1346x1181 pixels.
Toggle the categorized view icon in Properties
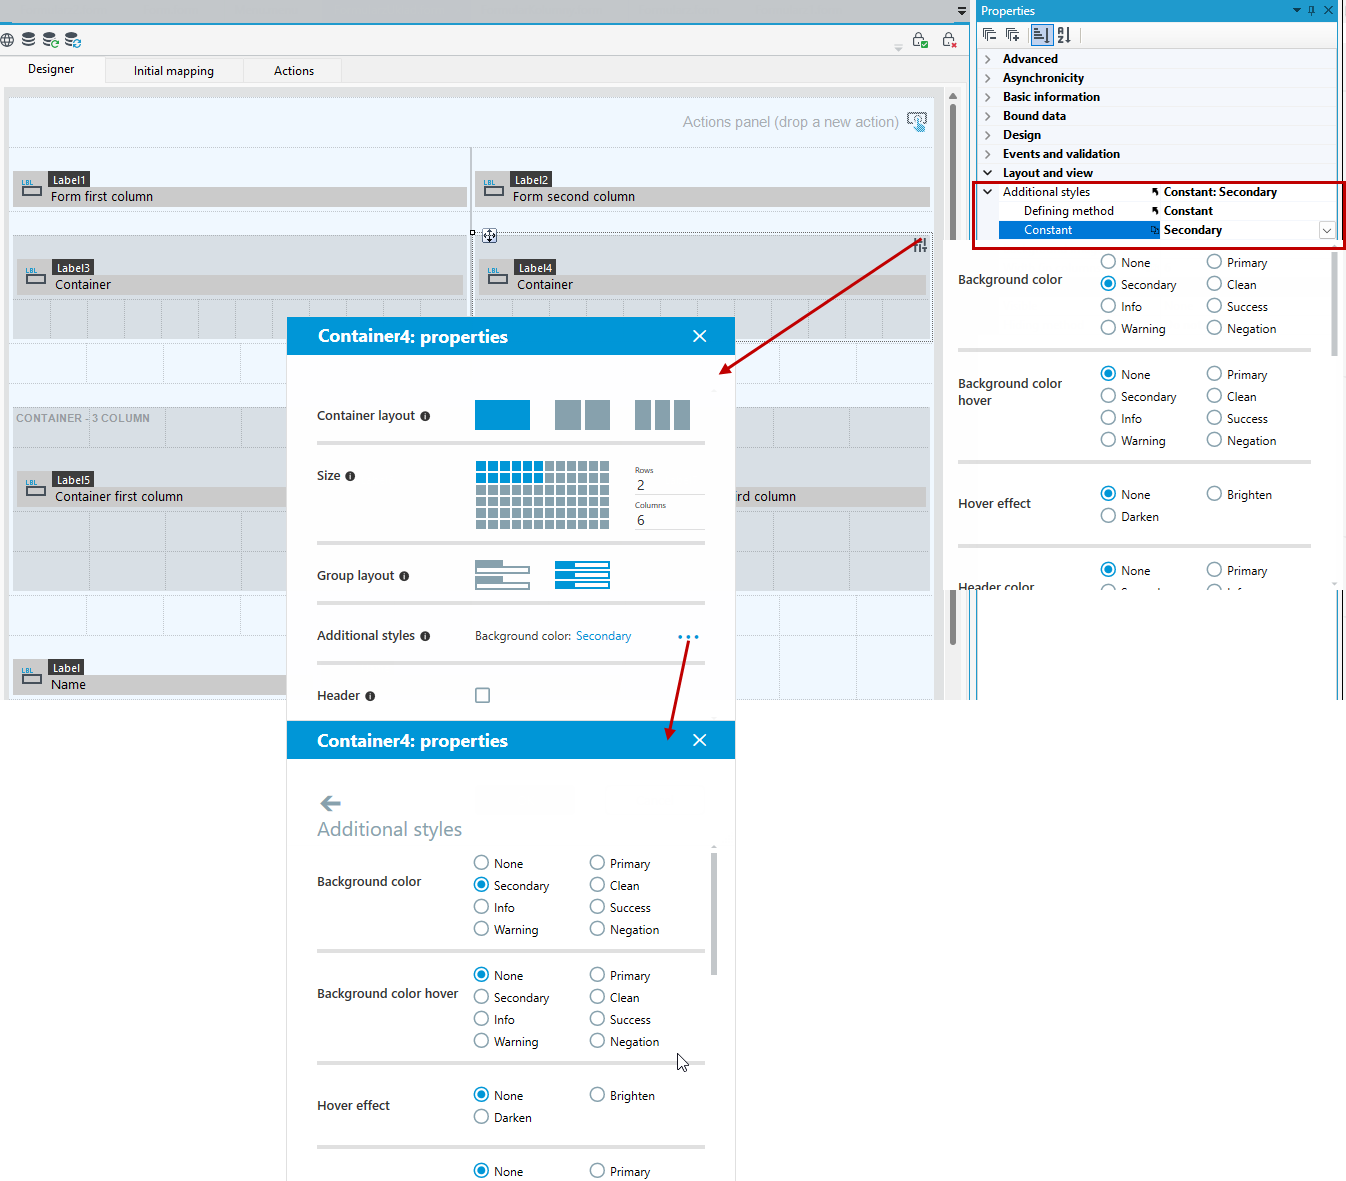[1041, 35]
